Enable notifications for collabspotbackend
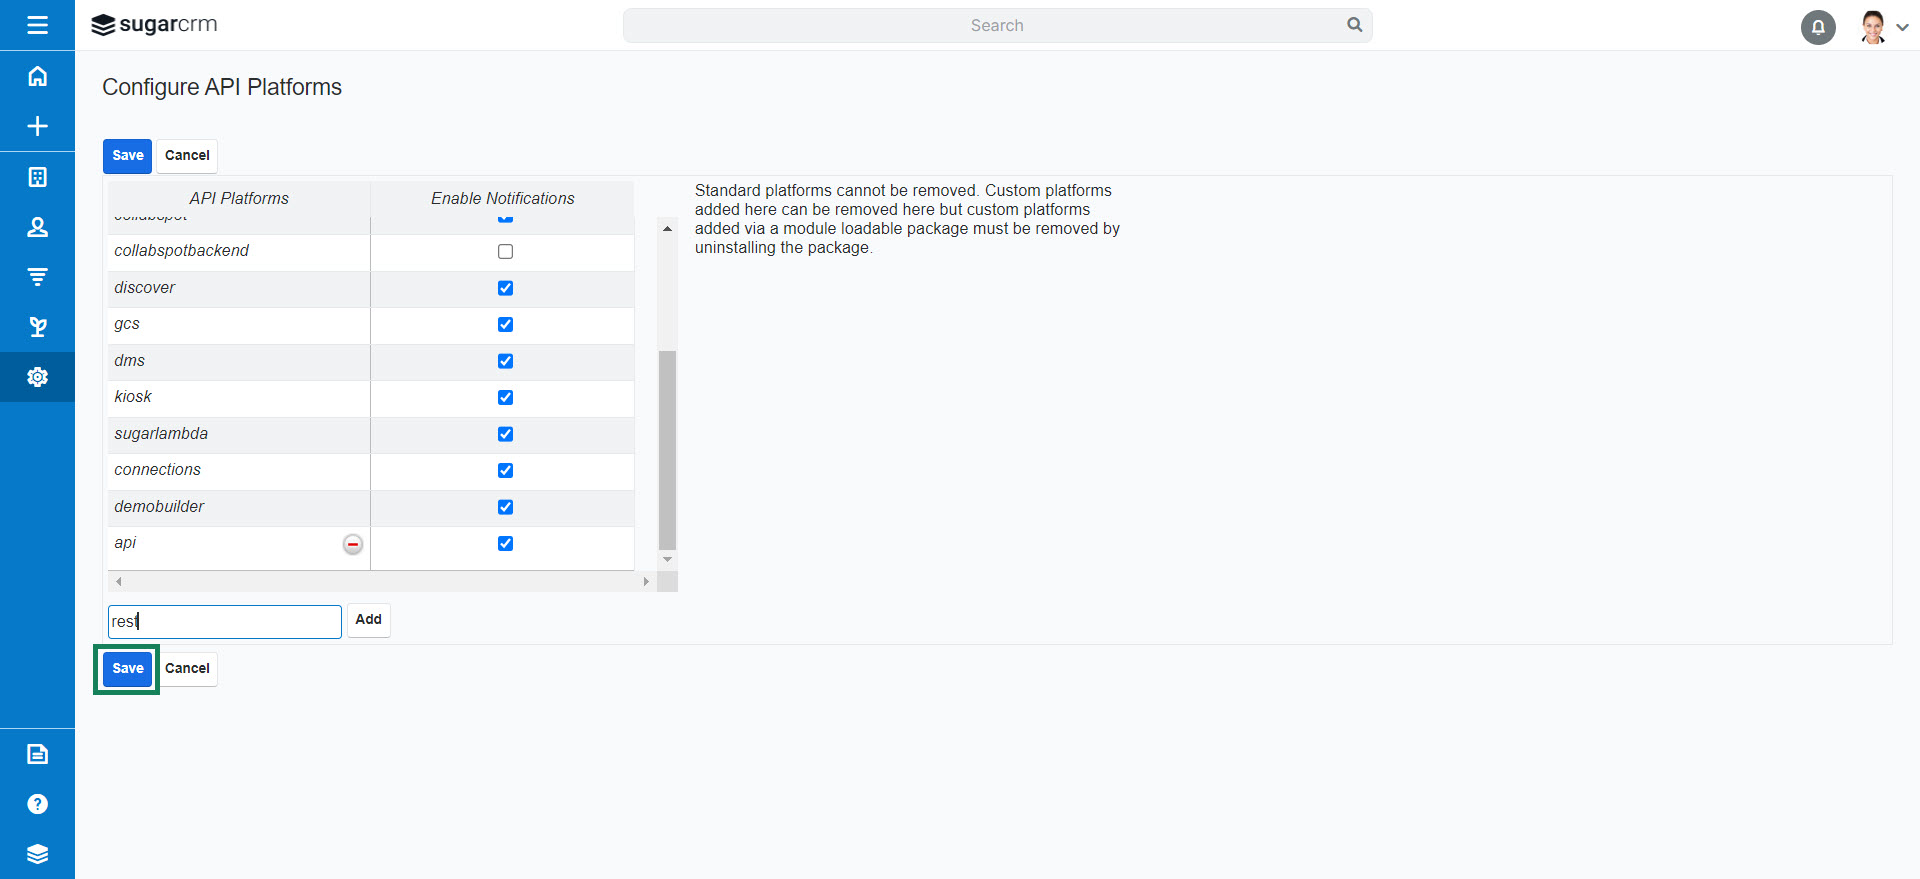Screen dimensions: 1920x879 pyautogui.click(x=505, y=252)
